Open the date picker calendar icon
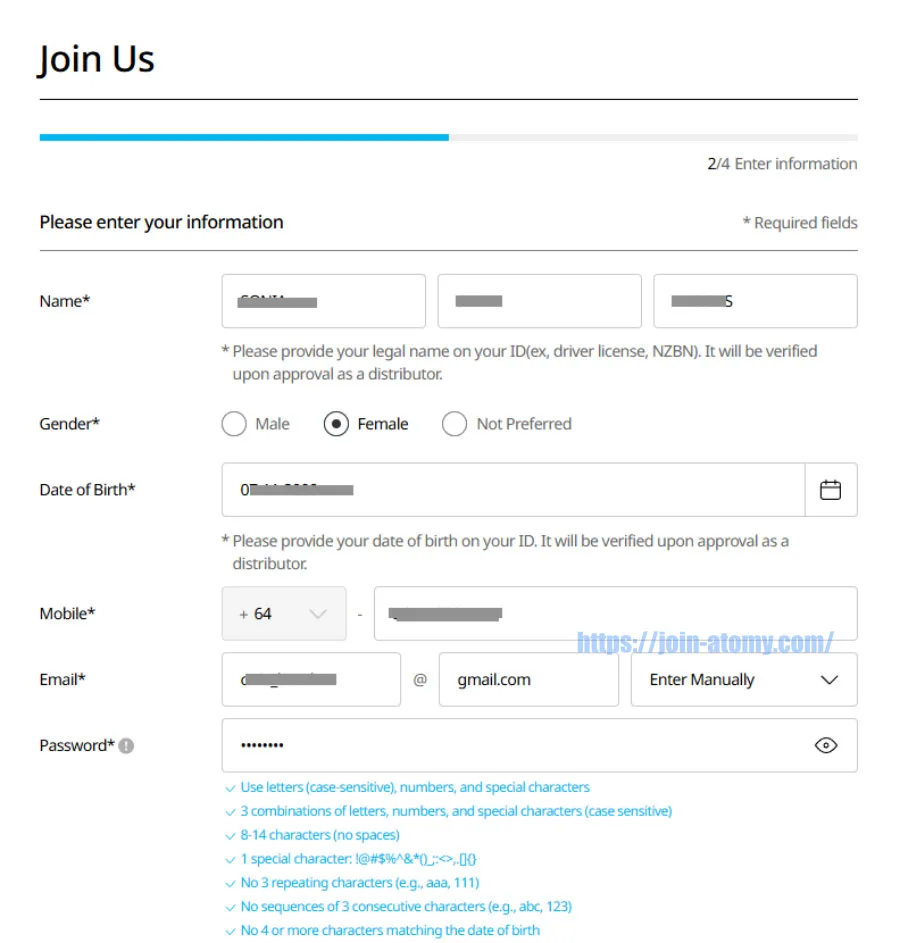Image resolution: width=900 pixels, height=943 pixels. click(x=831, y=489)
